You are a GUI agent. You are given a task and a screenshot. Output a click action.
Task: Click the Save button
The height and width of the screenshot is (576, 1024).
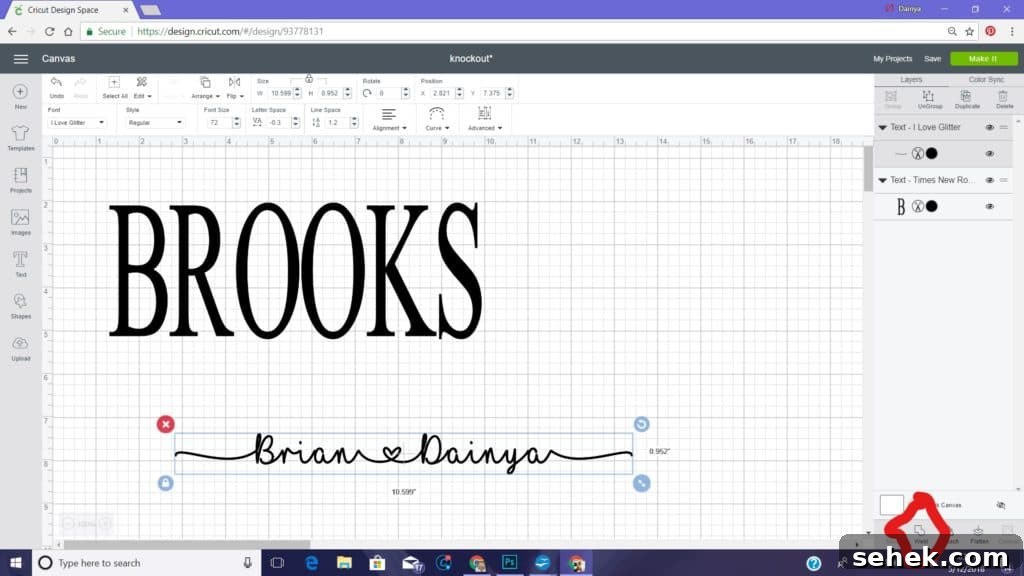click(932, 59)
